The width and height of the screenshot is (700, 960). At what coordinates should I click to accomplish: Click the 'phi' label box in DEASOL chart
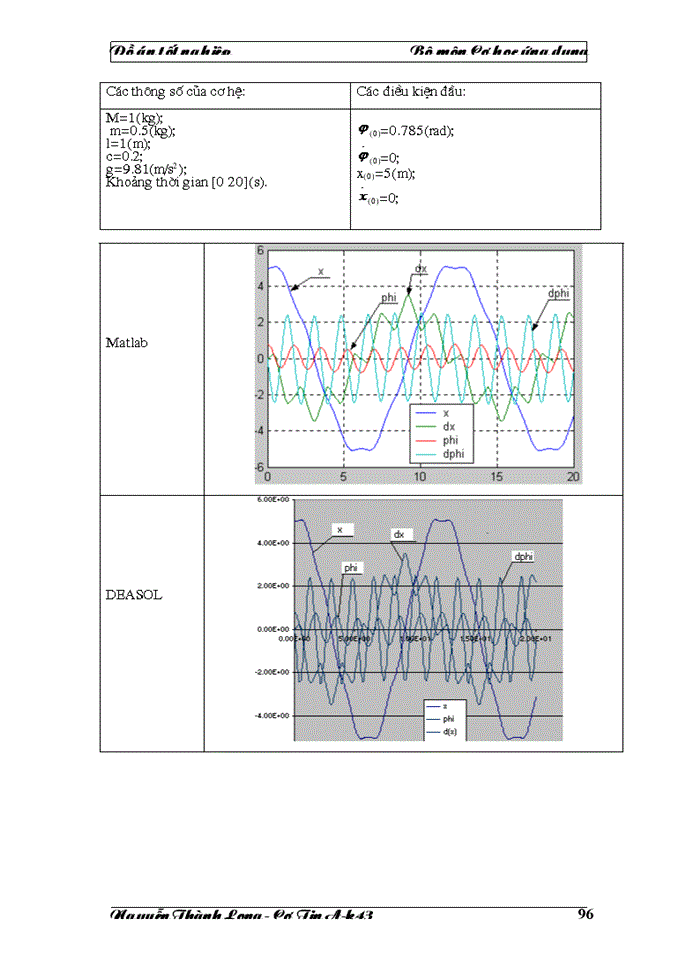(x=351, y=567)
